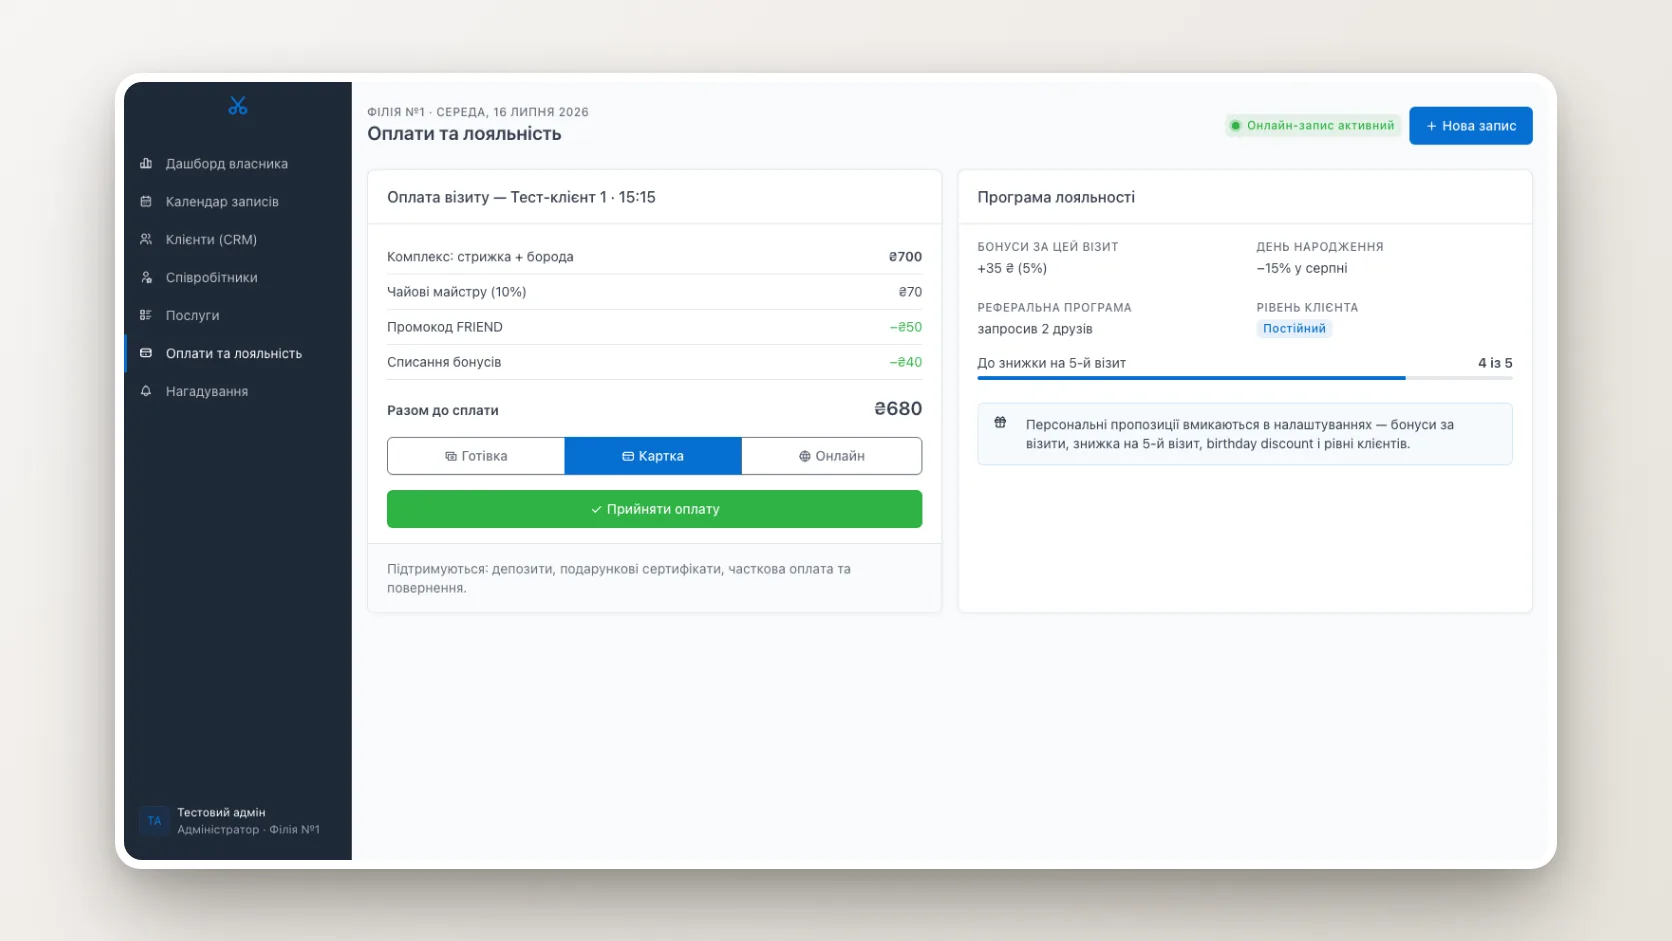Click the Промокод FRIEND line
This screenshot has width=1672, height=941.
pyautogui.click(x=654, y=327)
